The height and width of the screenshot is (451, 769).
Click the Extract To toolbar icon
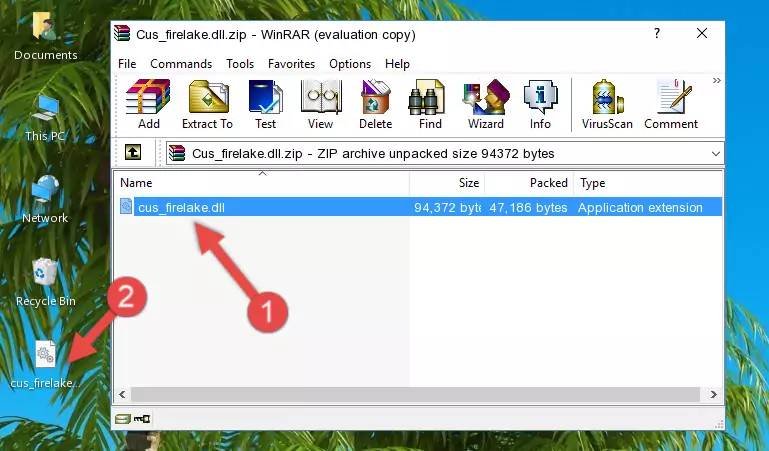coord(207,104)
